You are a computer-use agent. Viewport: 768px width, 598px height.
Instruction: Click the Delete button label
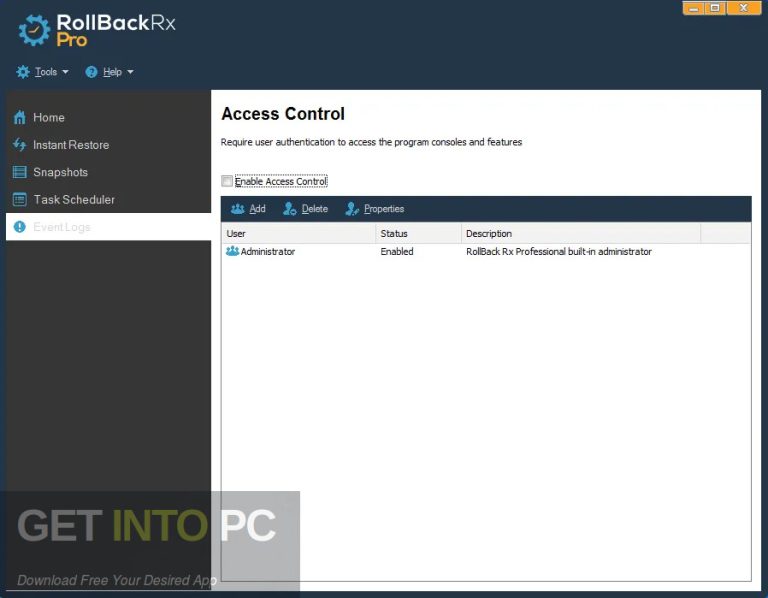pyautogui.click(x=314, y=209)
